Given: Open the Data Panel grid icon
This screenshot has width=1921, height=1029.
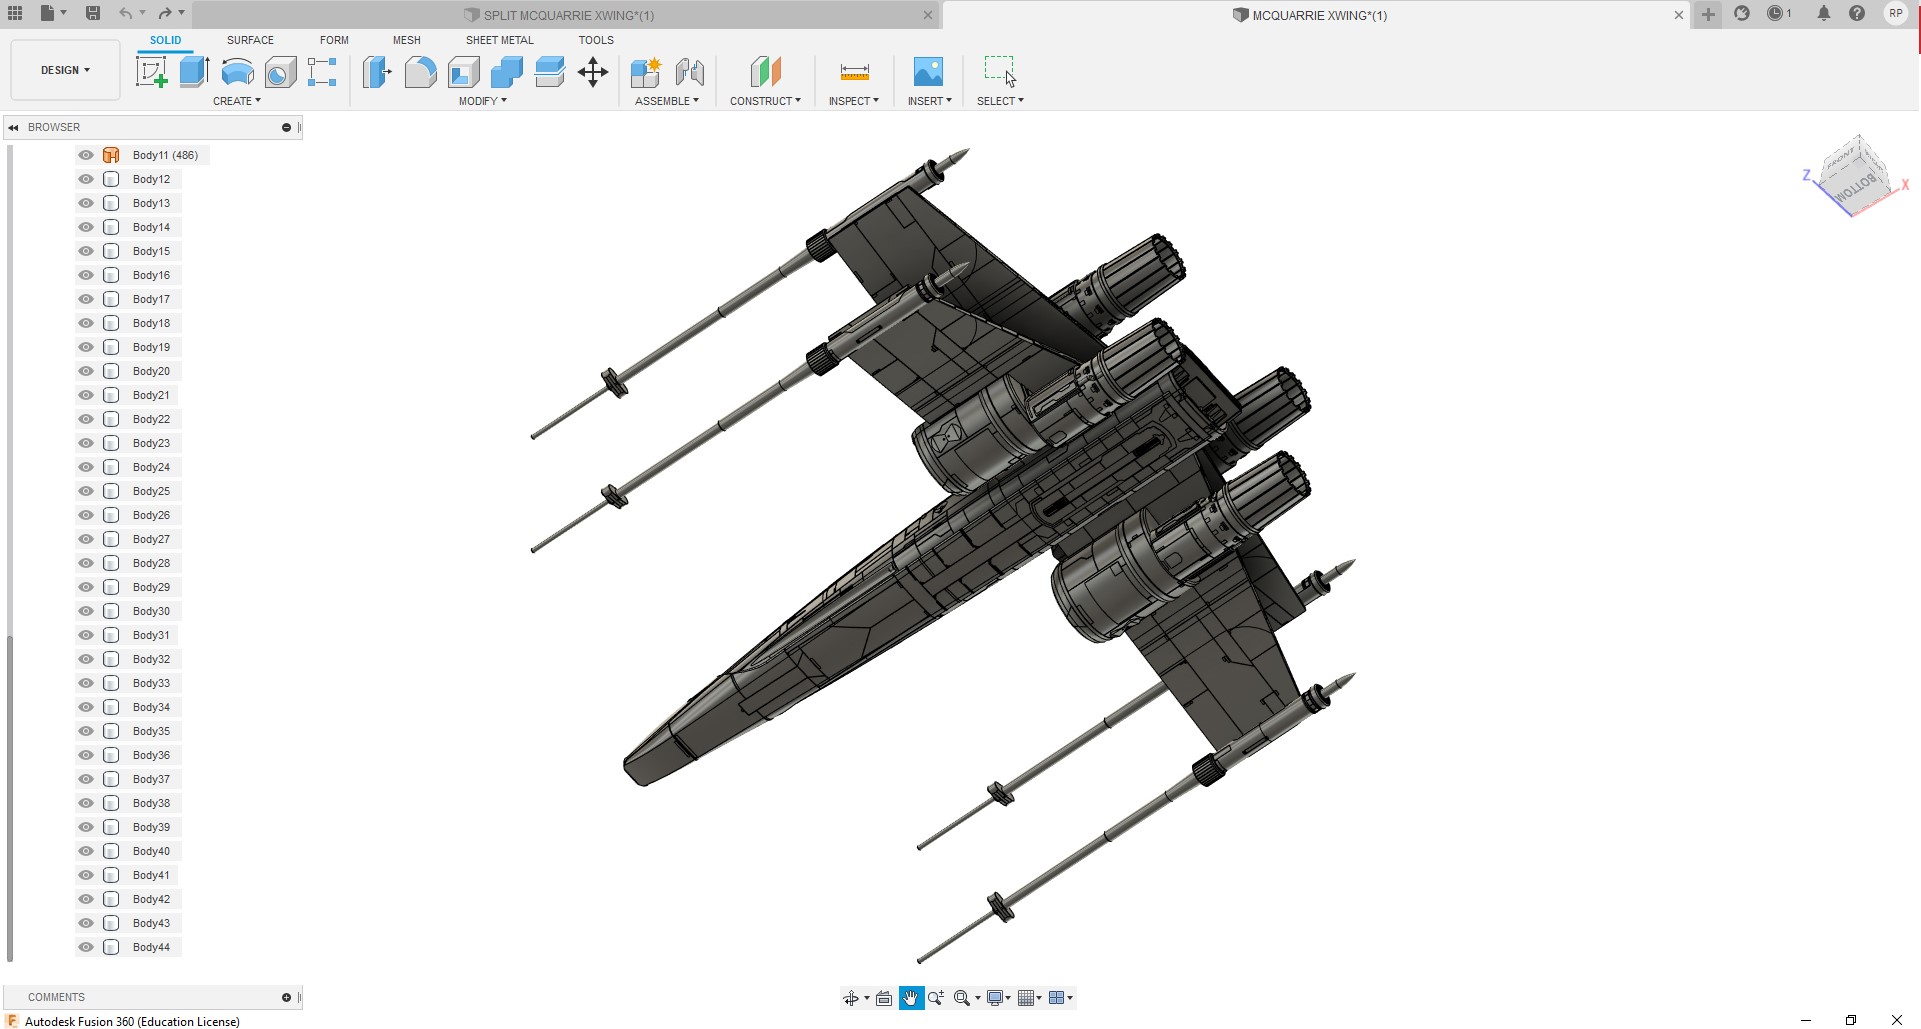Looking at the screenshot, I should tap(15, 13).
